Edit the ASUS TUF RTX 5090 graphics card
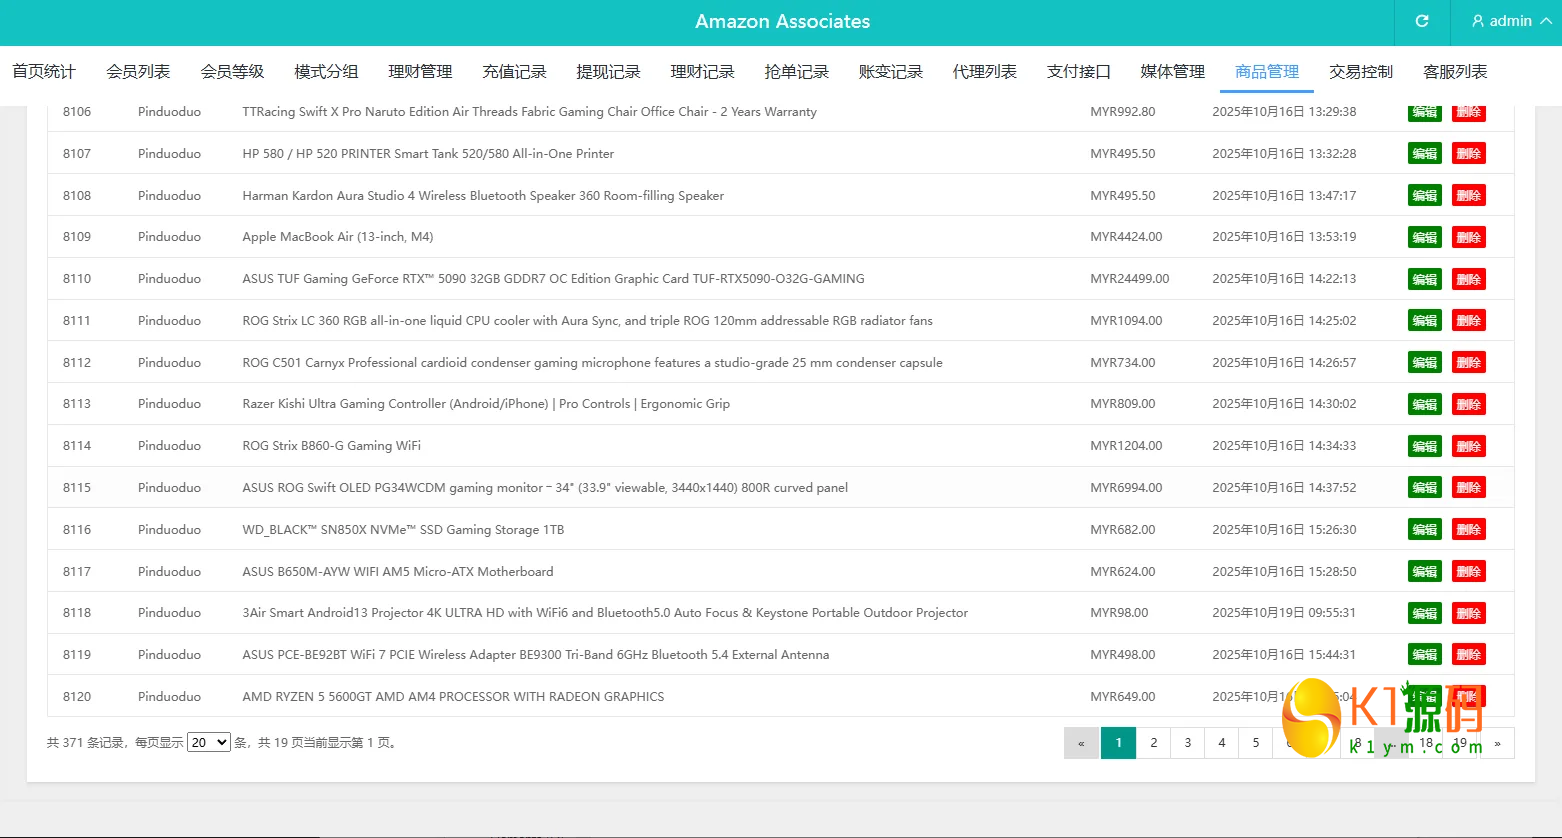The width and height of the screenshot is (1562, 838). (x=1424, y=279)
